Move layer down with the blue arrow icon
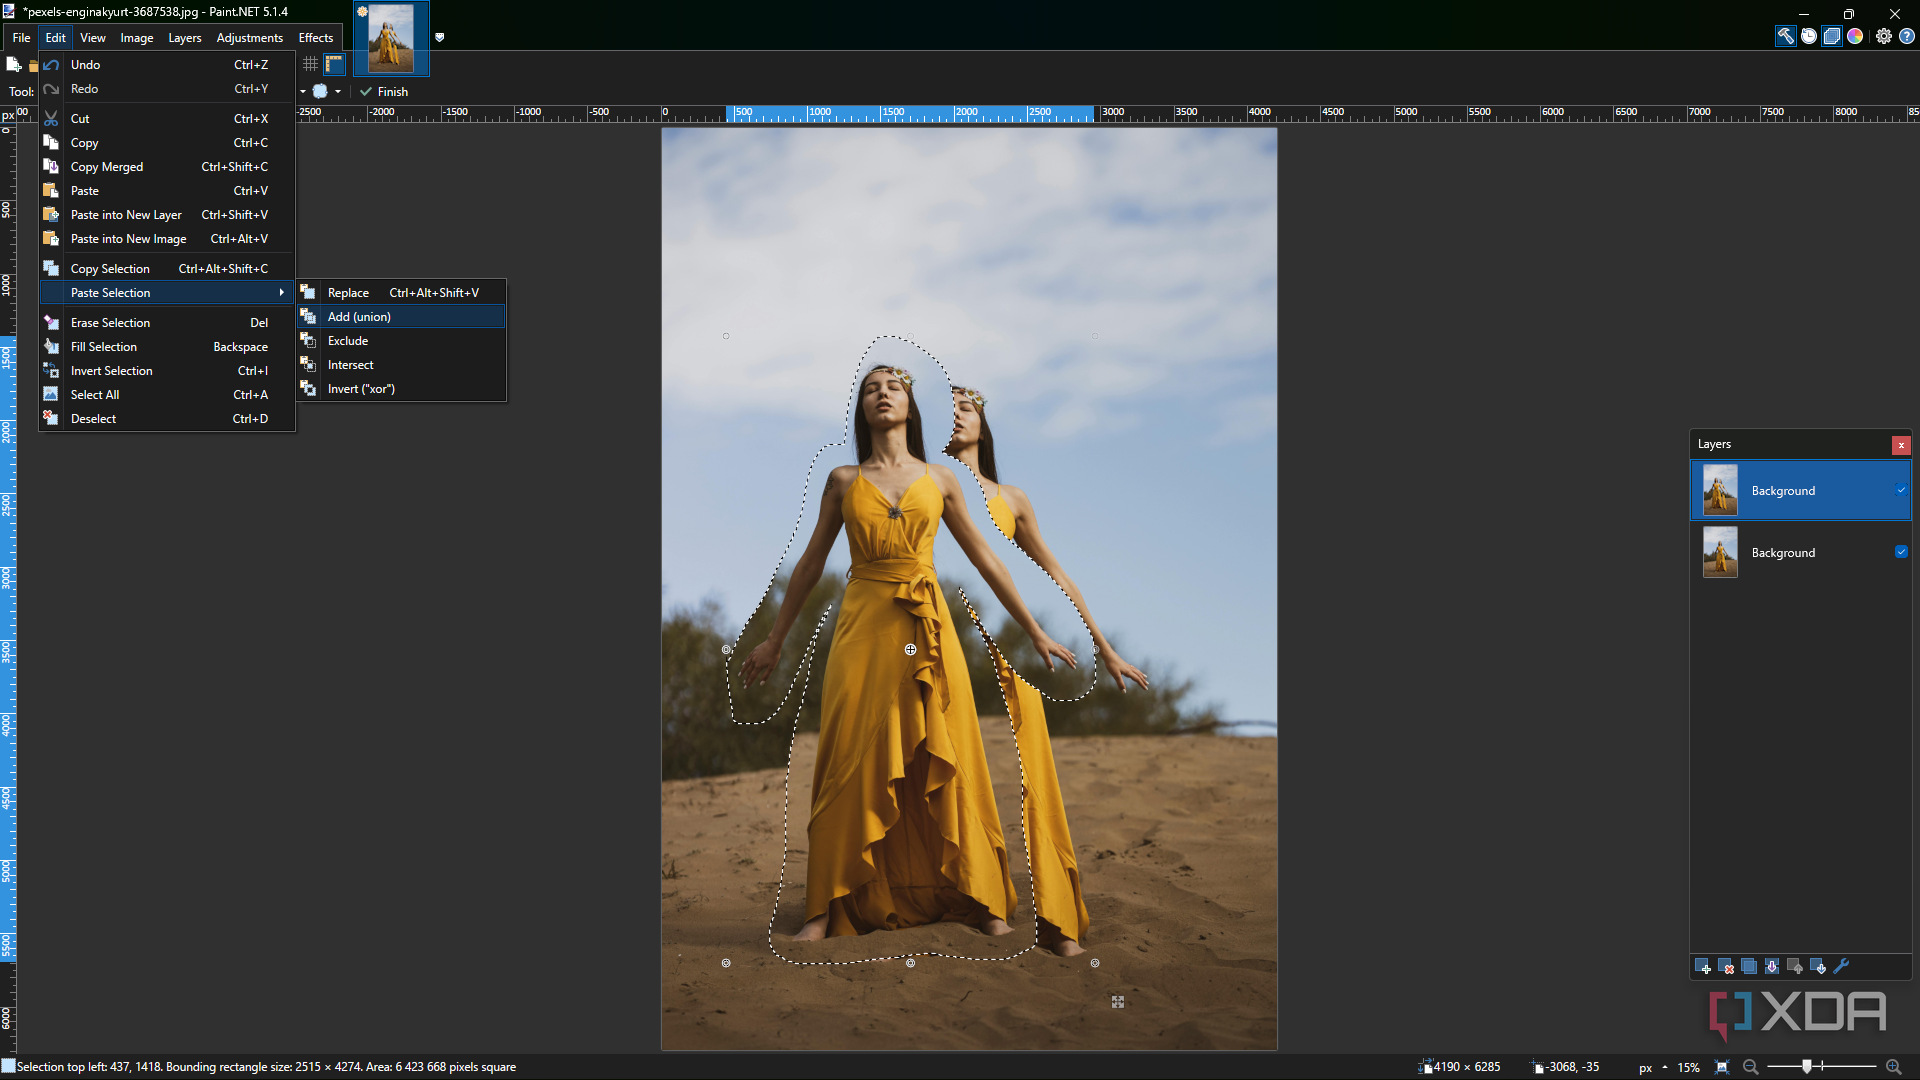This screenshot has height=1080, width=1920. (x=1818, y=966)
